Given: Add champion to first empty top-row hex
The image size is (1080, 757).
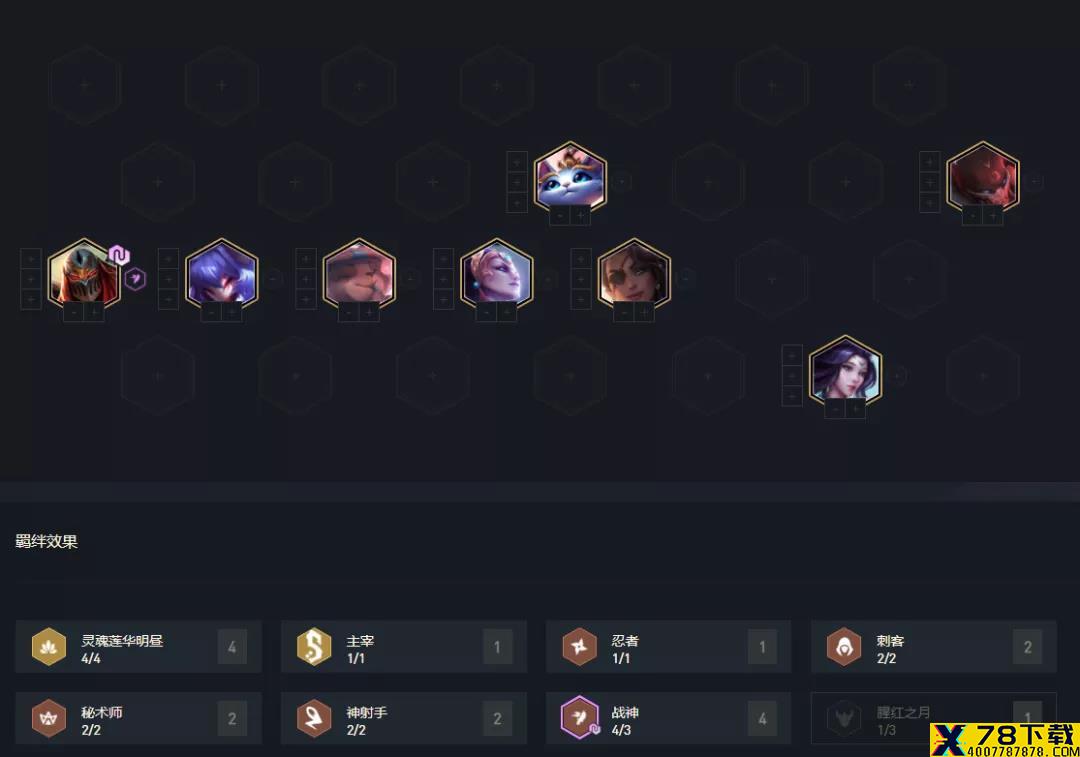Looking at the screenshot, I should point(85,85).
